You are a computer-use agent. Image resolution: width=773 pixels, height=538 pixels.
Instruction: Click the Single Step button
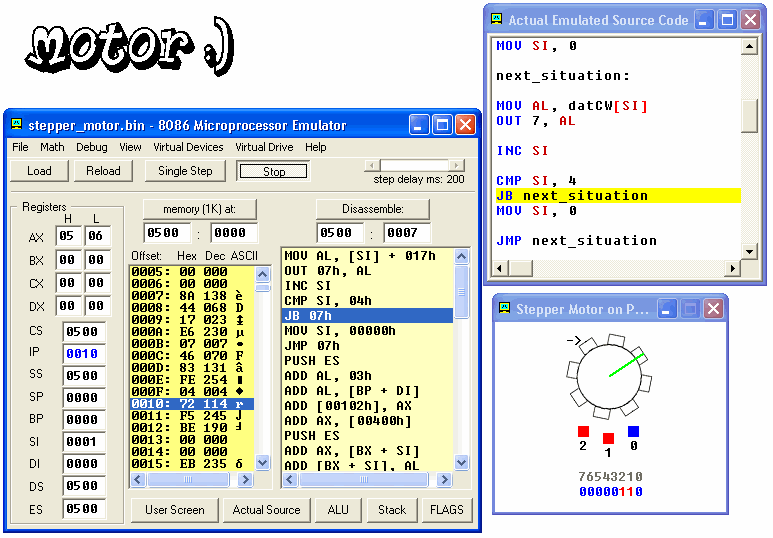(185, 171)
